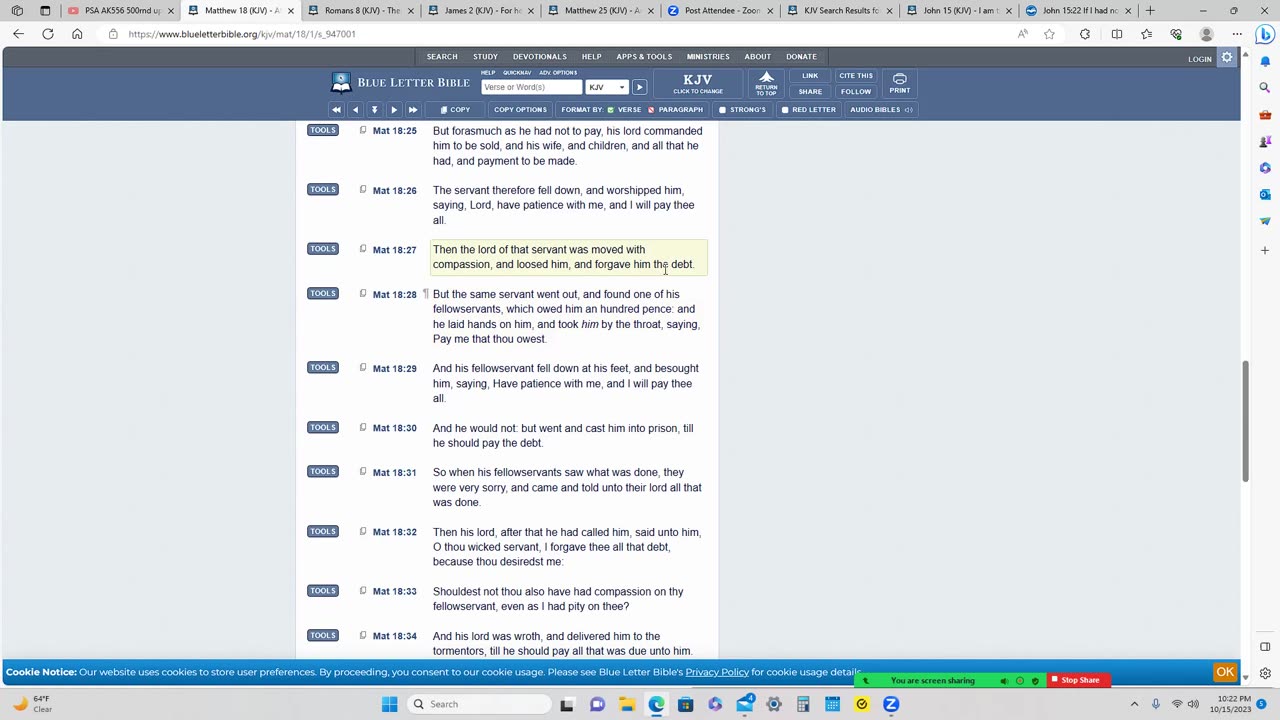
Task: Open Tools dropdown for Mat 18:29
Action: [x=322, y=367]
